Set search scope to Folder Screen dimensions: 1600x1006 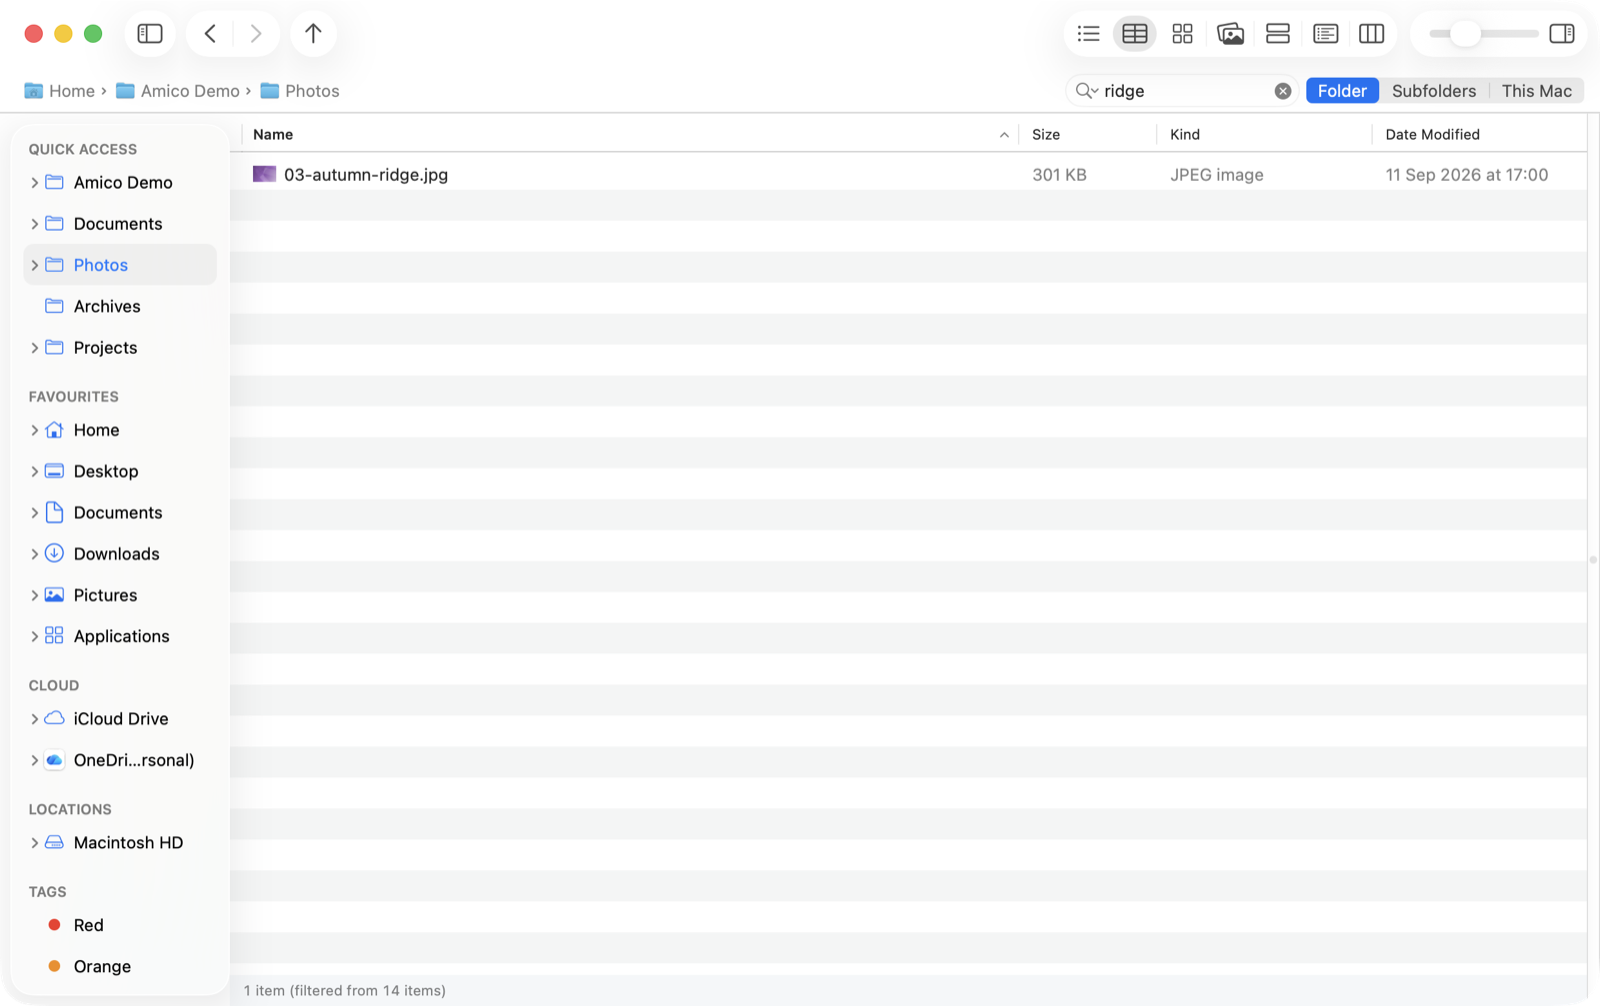(x=1342, y=91)
